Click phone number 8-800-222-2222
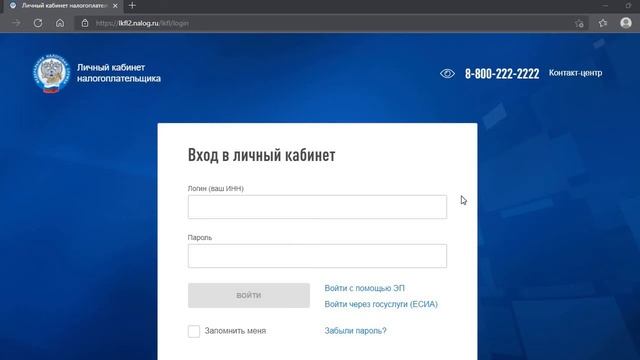This screenshot has height=360, width=640. [x=502, y=73]
